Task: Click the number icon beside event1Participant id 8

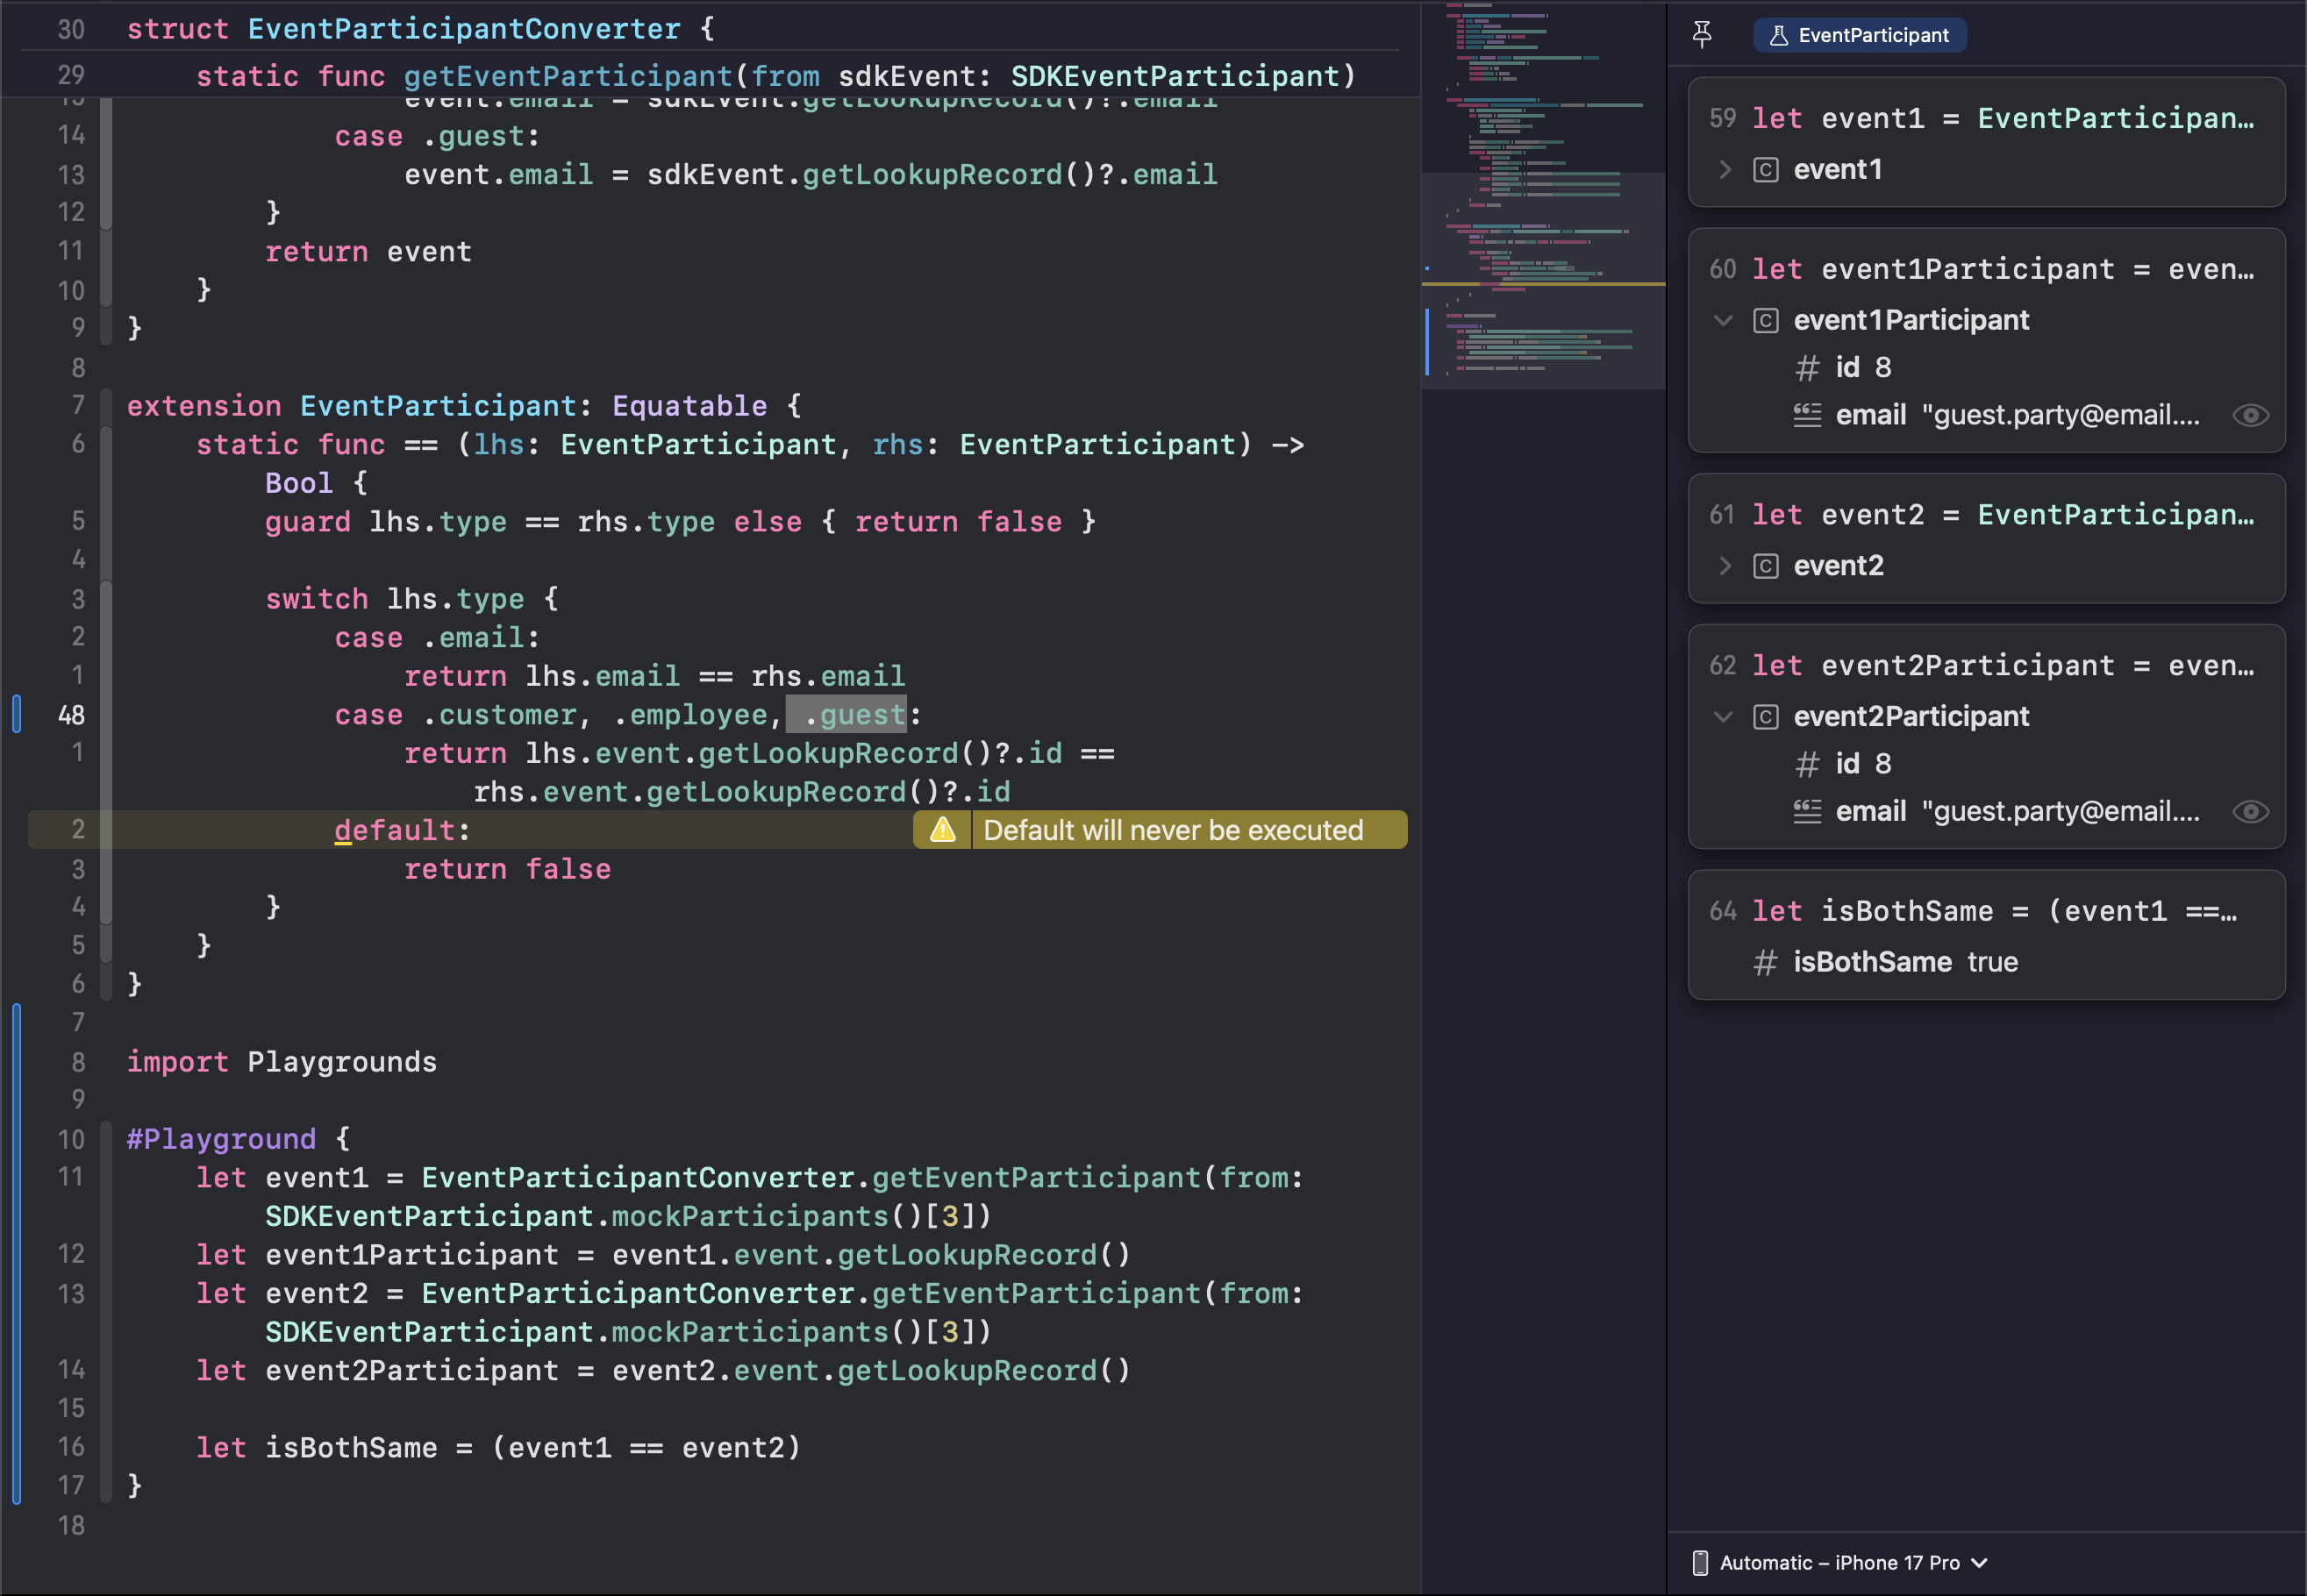Action: (x=1807, y=368)
